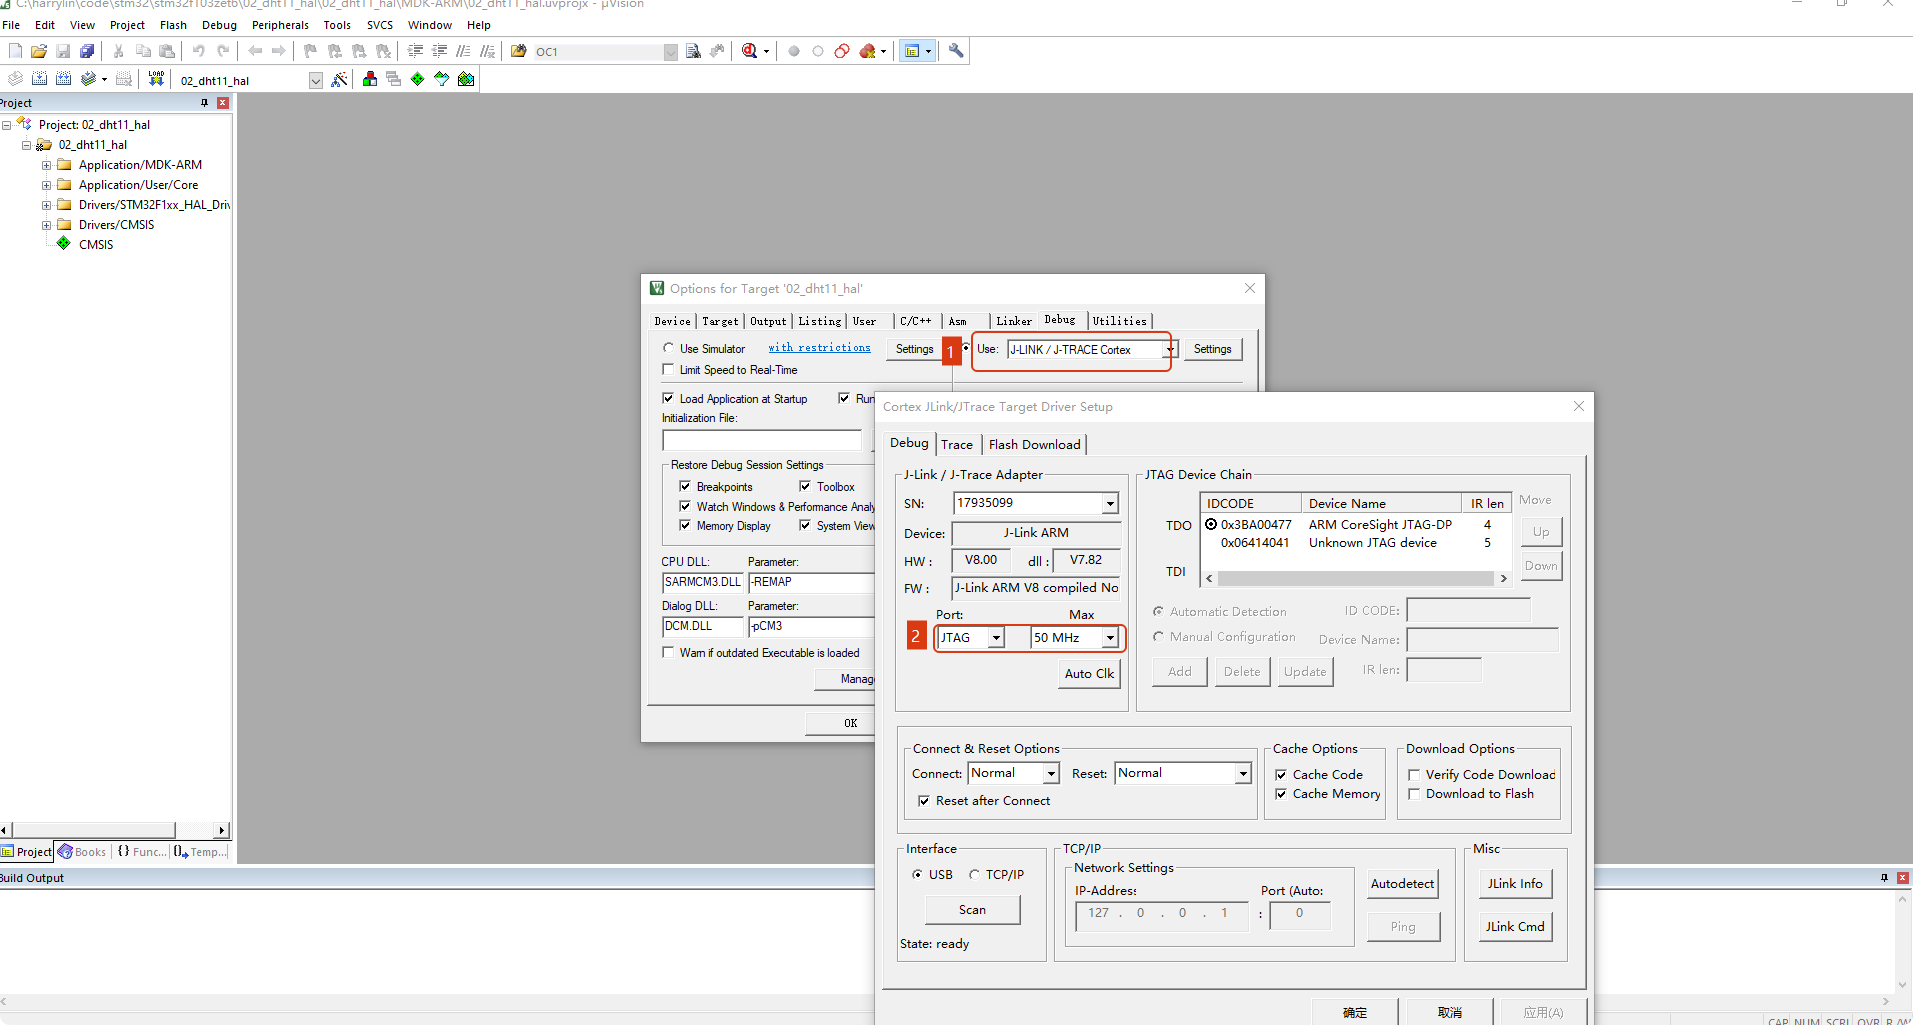Click the Build target icon
Viewport: 1913px width, 1025px height.
(x=39, y=79)
